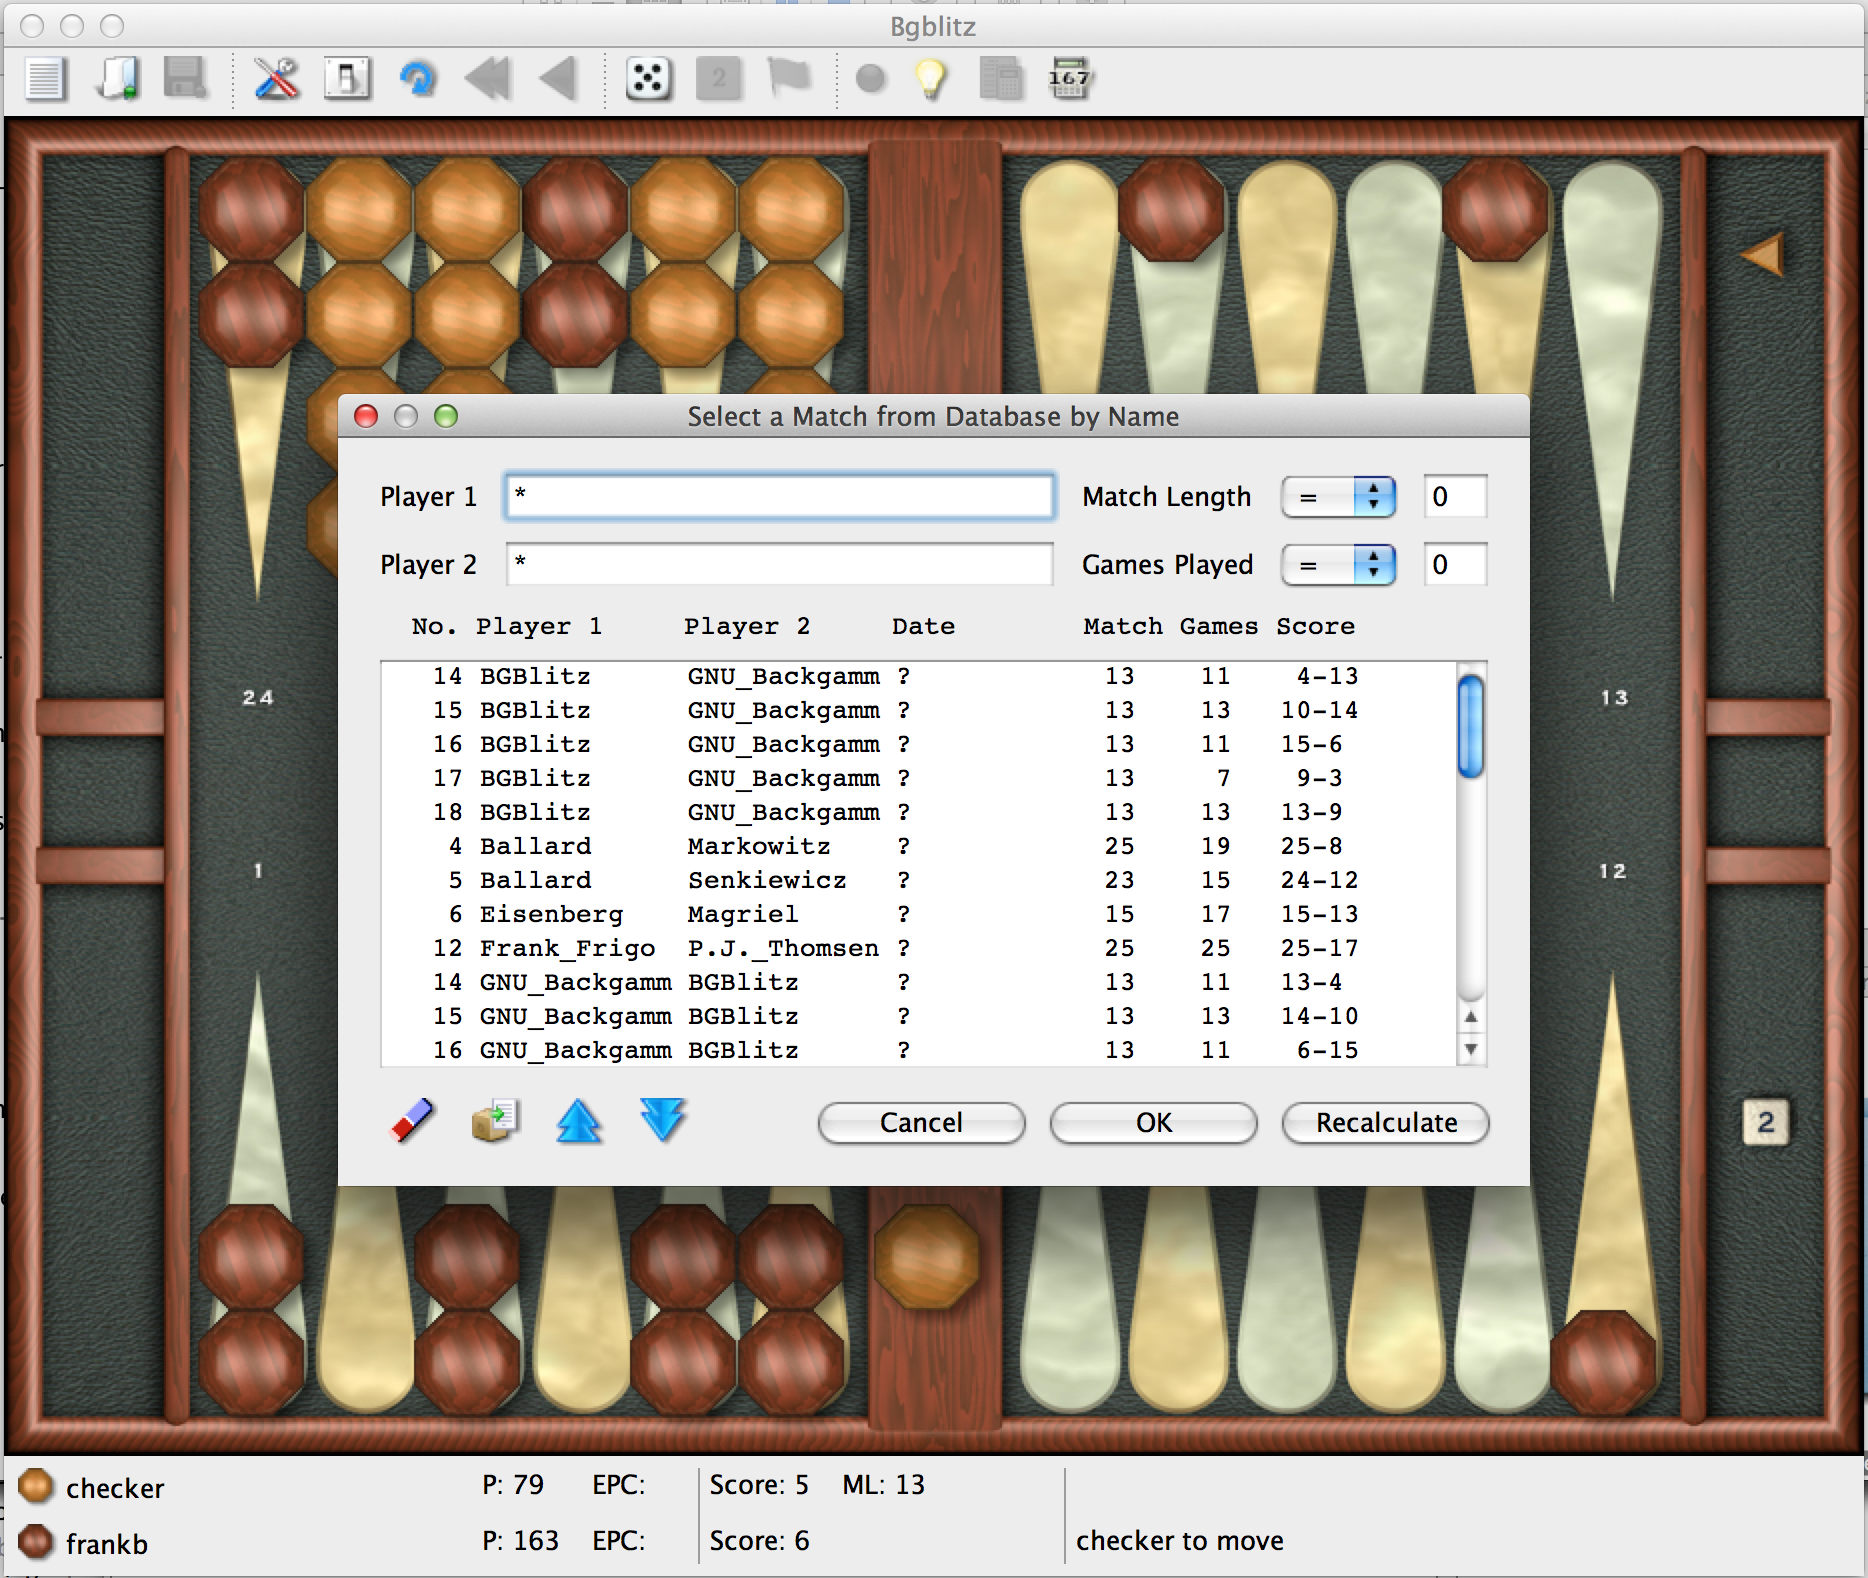
Task: Click the P: 163 pip count text
Action: (x=520, y=1541)
